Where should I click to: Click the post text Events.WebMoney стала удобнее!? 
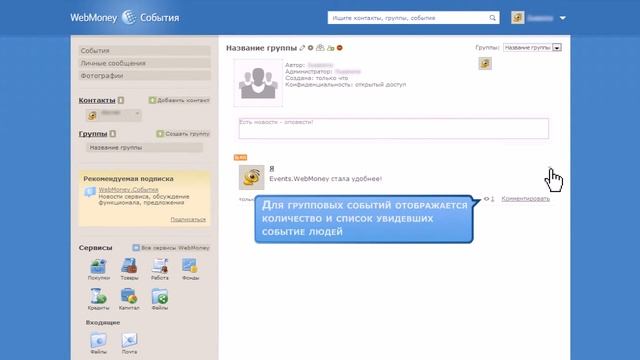pos(326,179)
